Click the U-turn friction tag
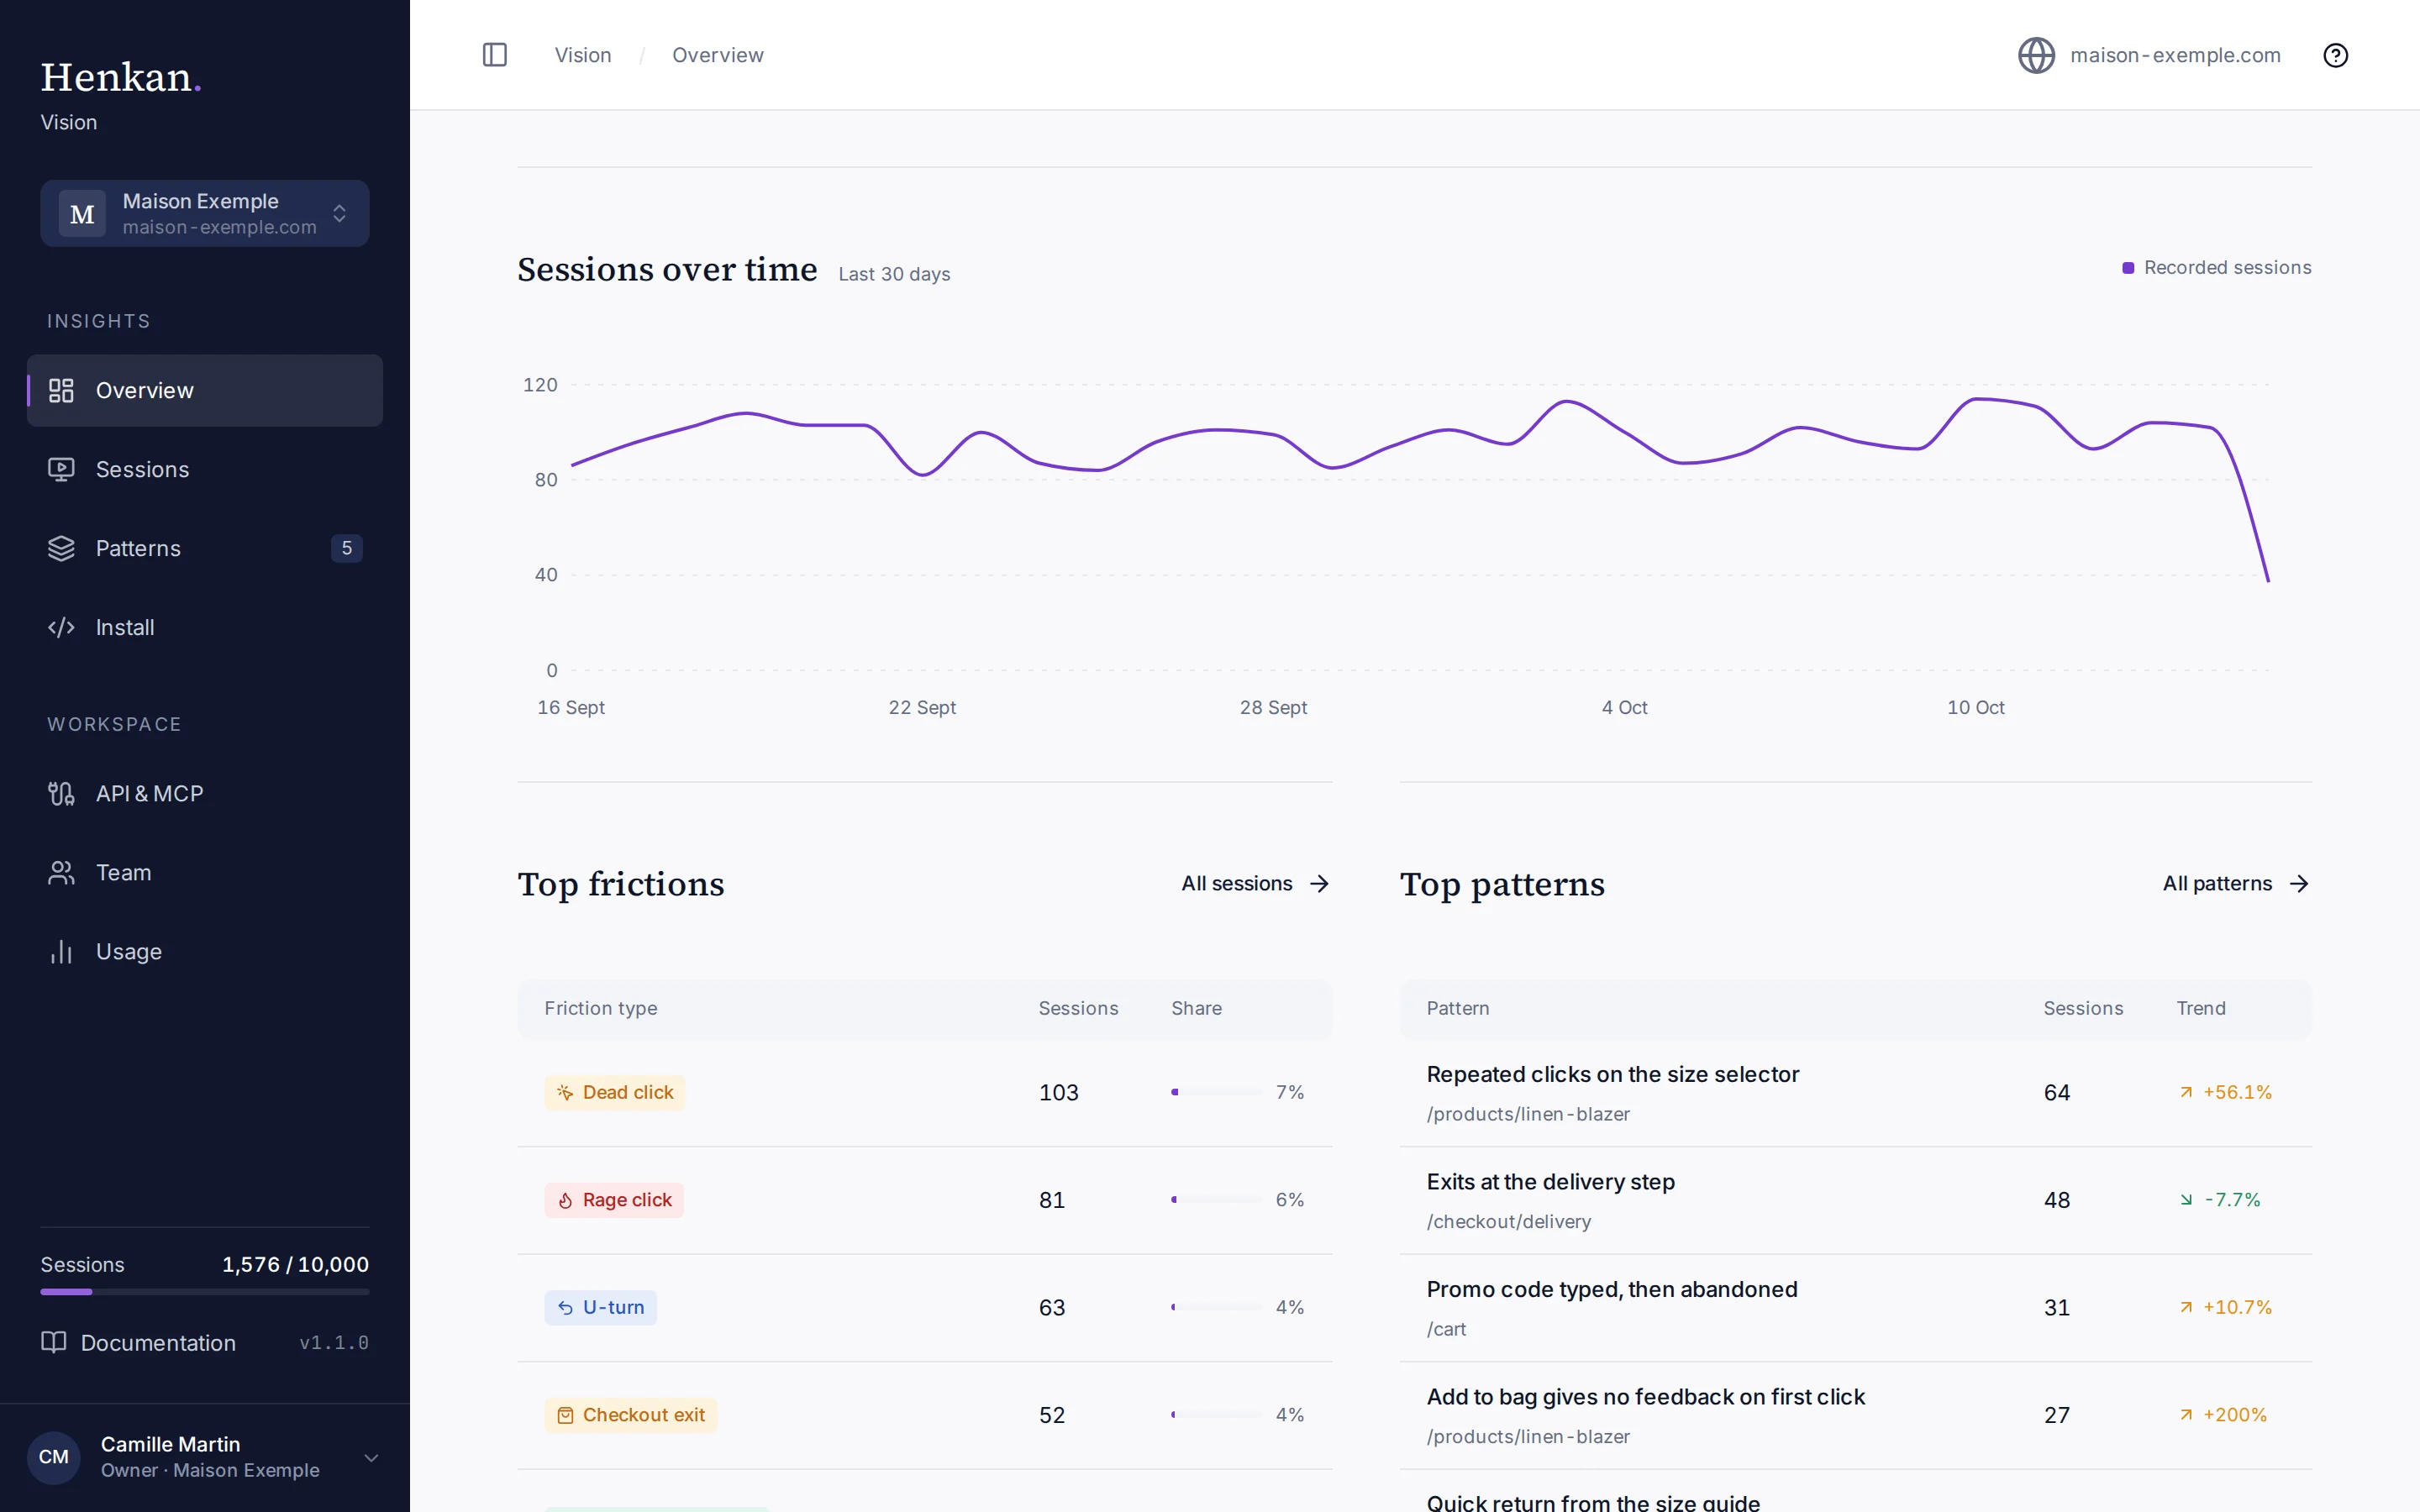Viewport: 2420px width, 1512px height. tap(600, 1307)
